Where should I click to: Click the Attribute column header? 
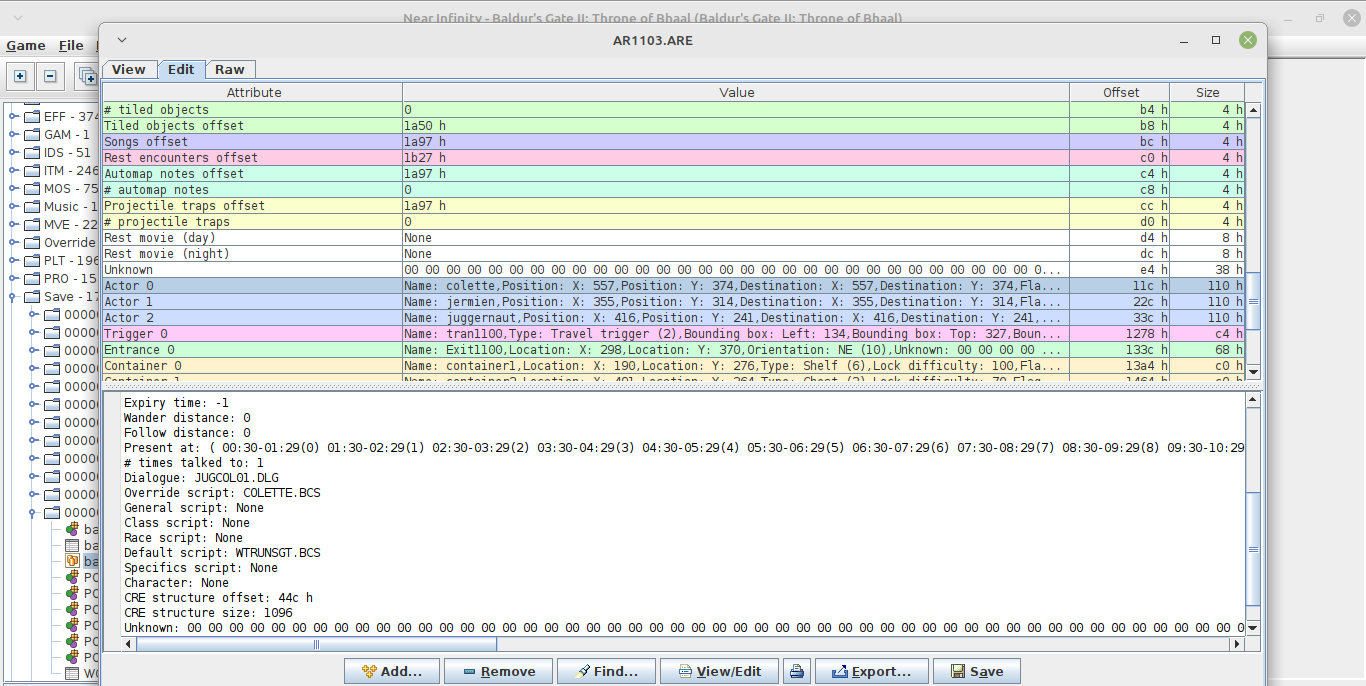[253, 92]
